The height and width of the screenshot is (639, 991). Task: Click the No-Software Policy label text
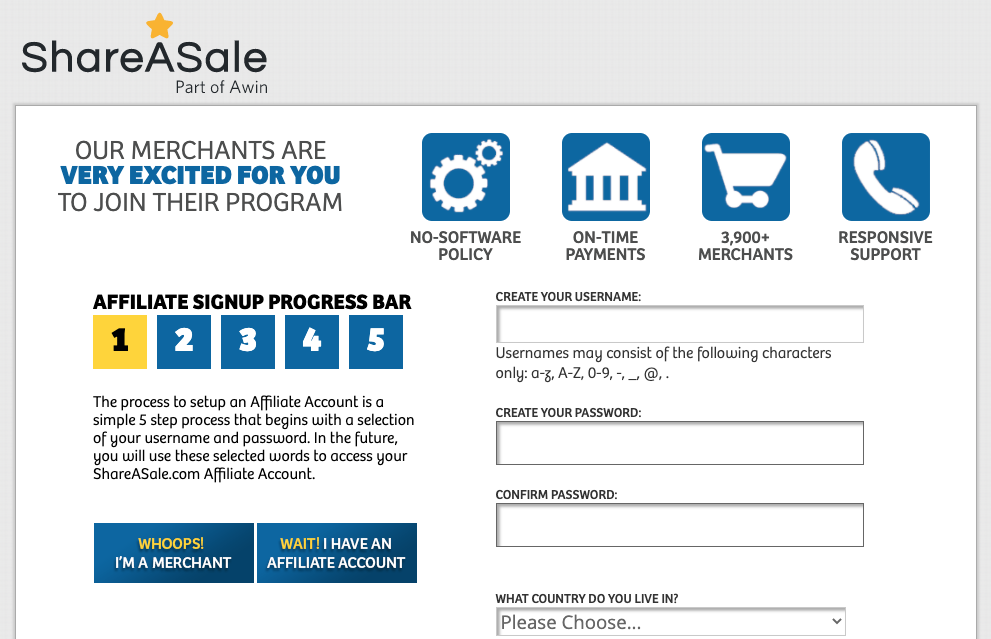(x=465, y=246)
